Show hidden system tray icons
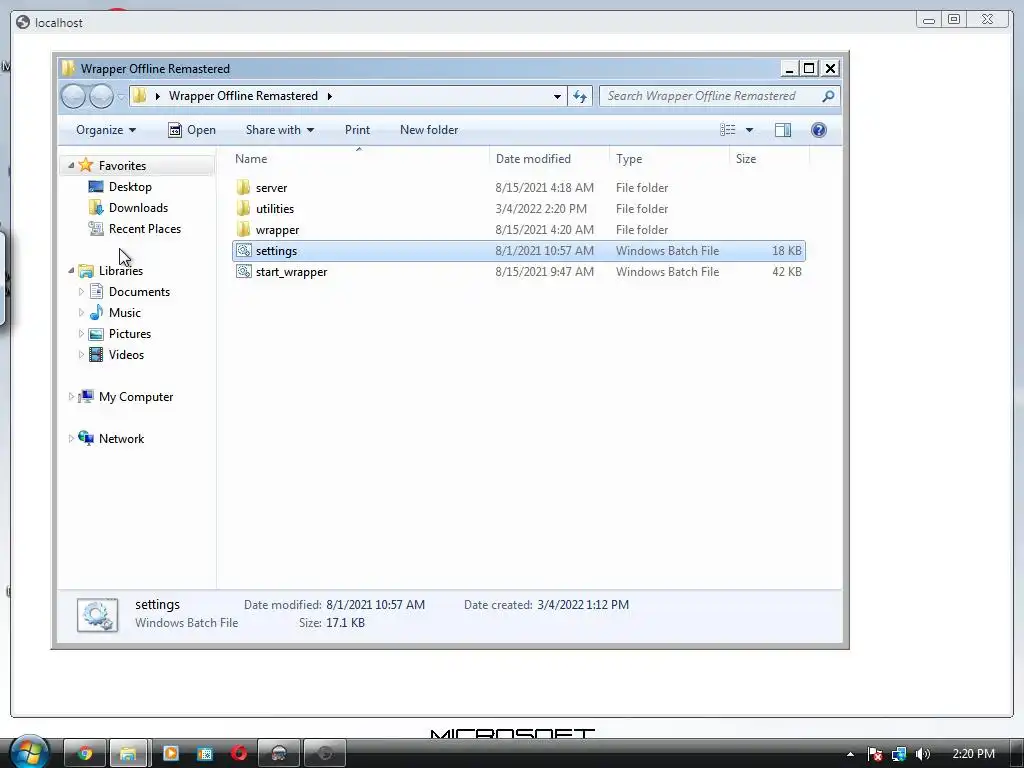 850,754
